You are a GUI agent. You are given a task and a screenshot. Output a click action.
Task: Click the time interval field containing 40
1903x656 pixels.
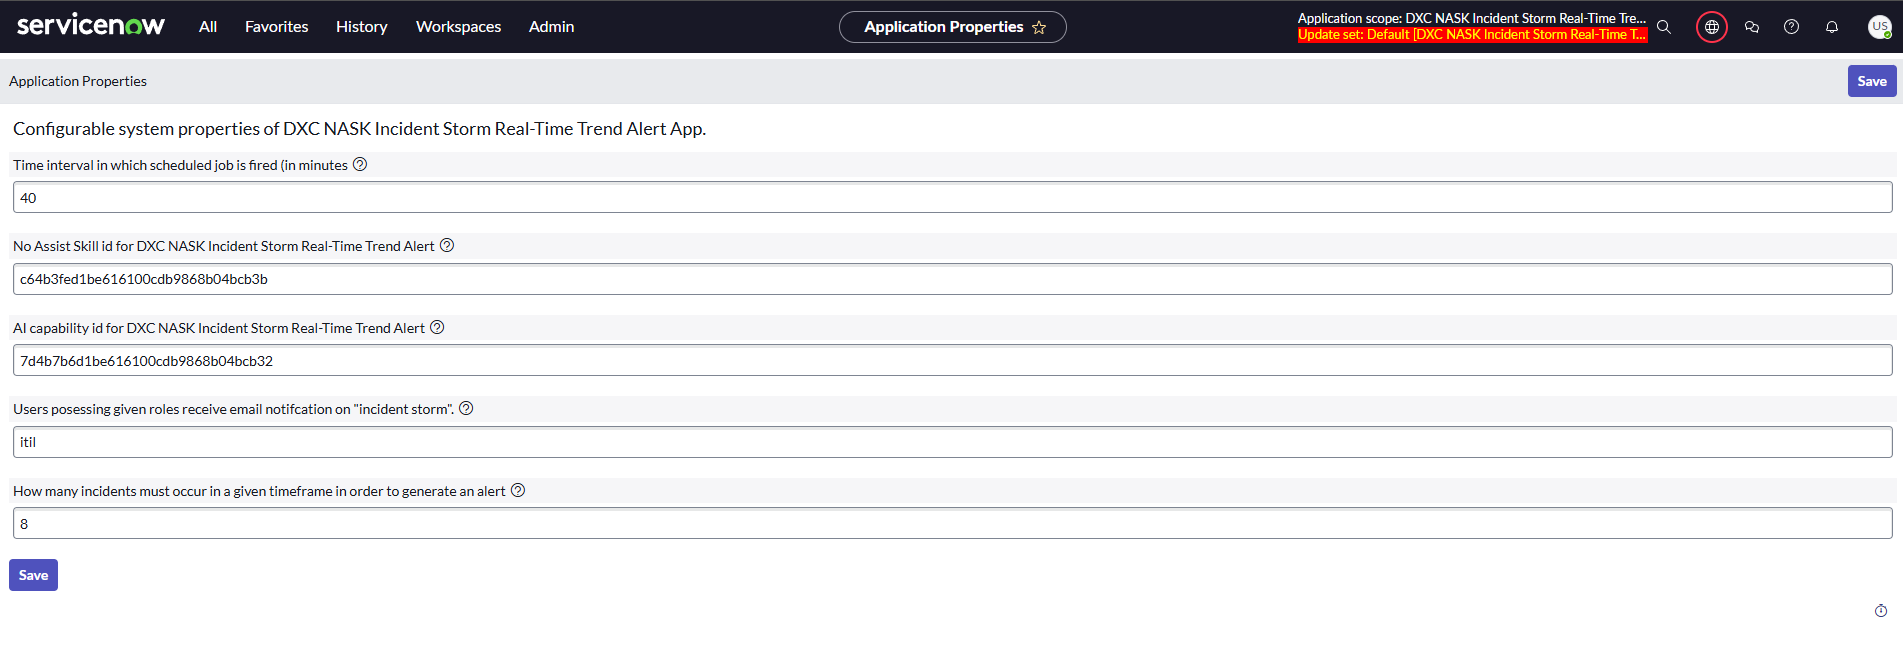tap(952, 198)
